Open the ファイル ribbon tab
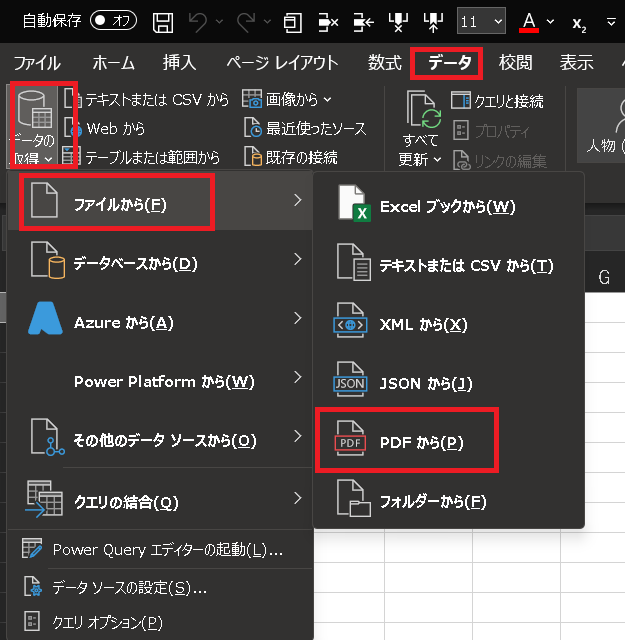 coord(37,63)
